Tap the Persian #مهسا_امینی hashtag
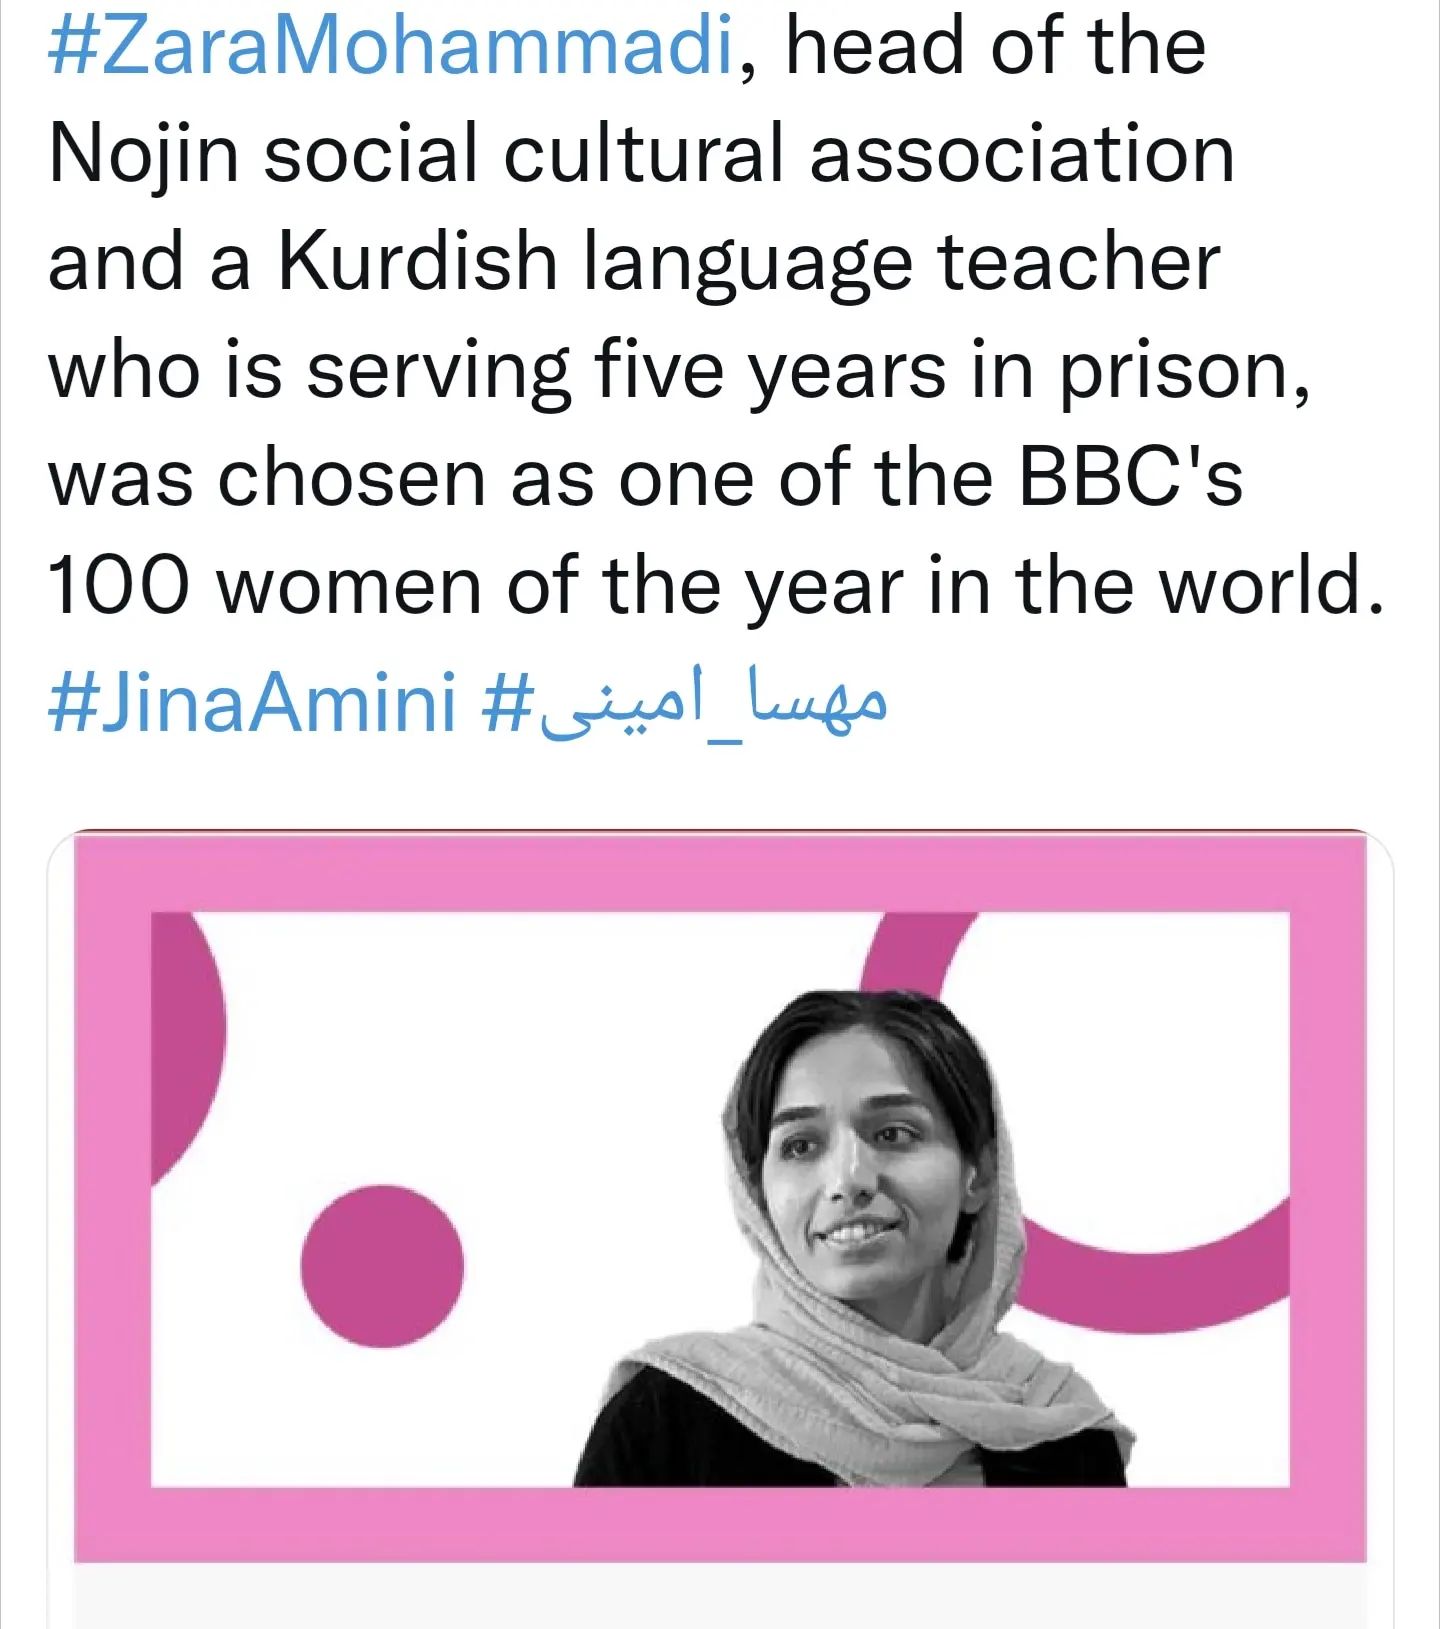This screenshot has width=1440, height=1629. (x=684, y=702)
